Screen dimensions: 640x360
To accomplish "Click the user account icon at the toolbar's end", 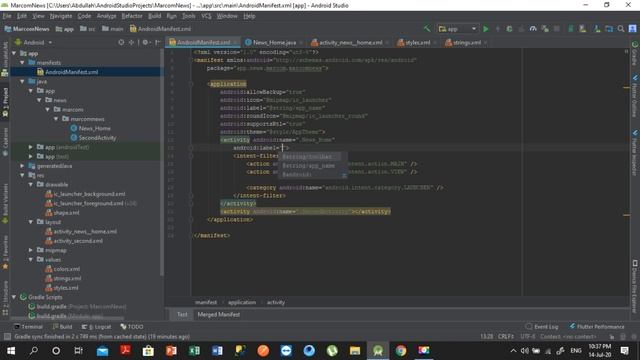I will point(632,29).
